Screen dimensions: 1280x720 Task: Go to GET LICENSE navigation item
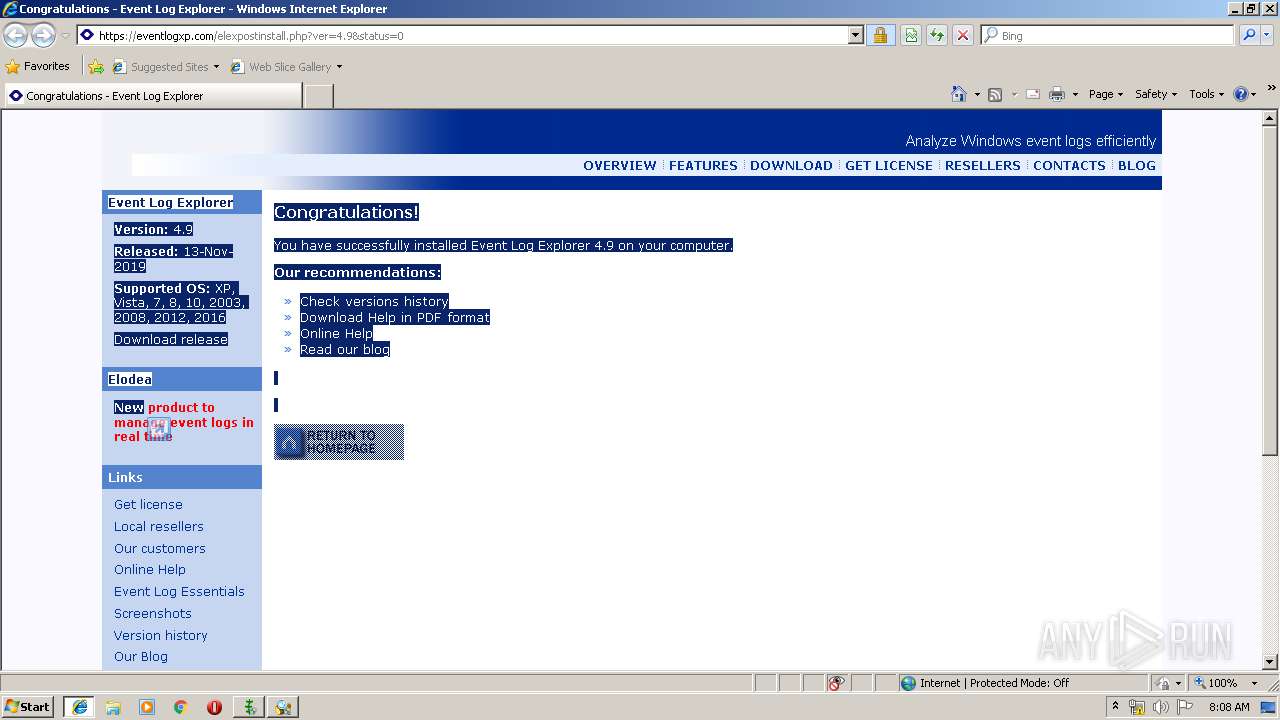pos(889,165)
